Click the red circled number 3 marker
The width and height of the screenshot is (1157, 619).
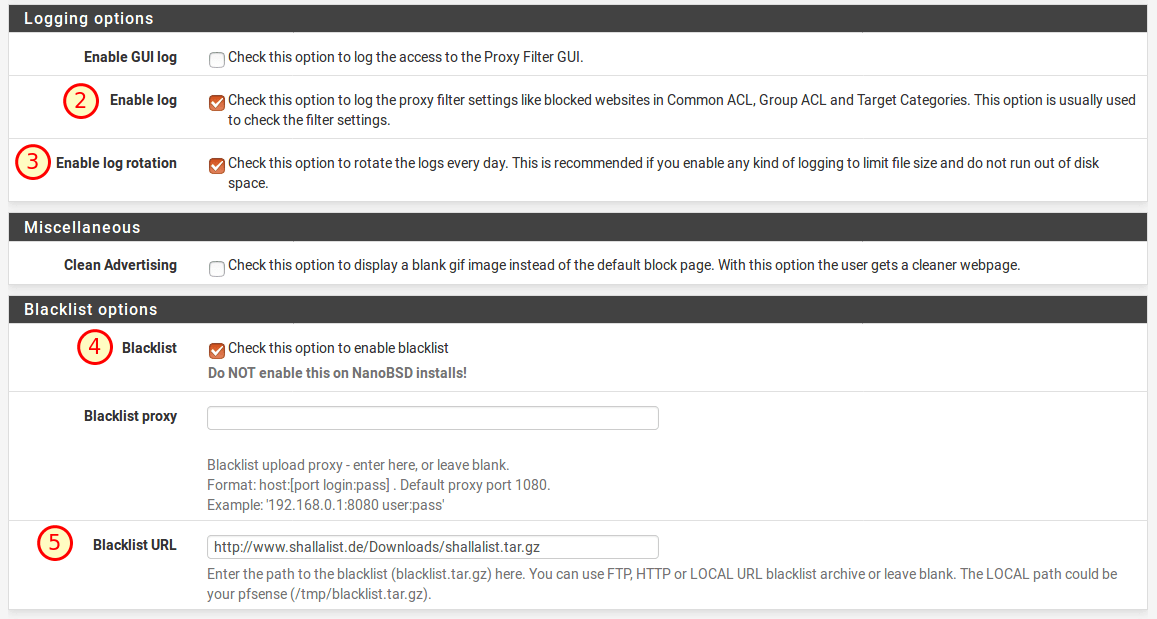[x=33, y=163]
